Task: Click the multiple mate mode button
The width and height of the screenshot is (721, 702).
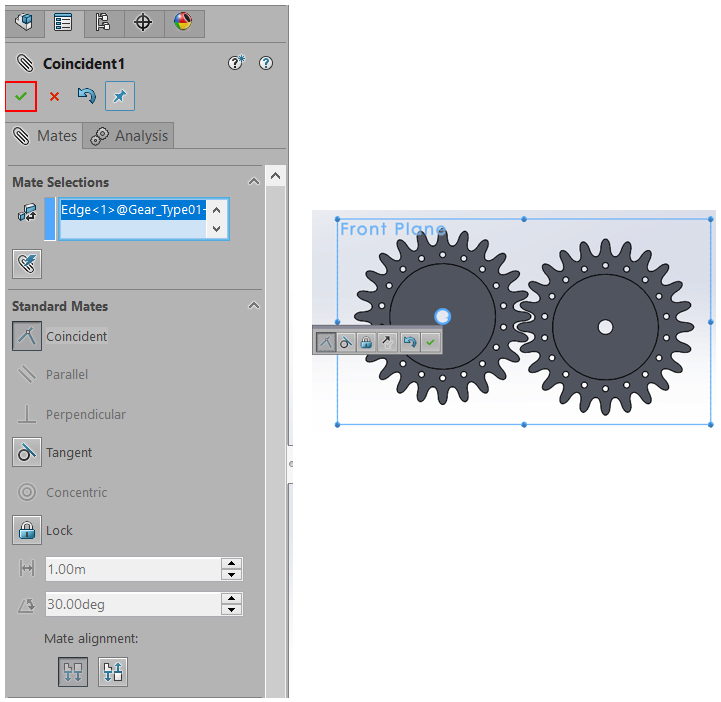Action: click(x=27, y=264)
